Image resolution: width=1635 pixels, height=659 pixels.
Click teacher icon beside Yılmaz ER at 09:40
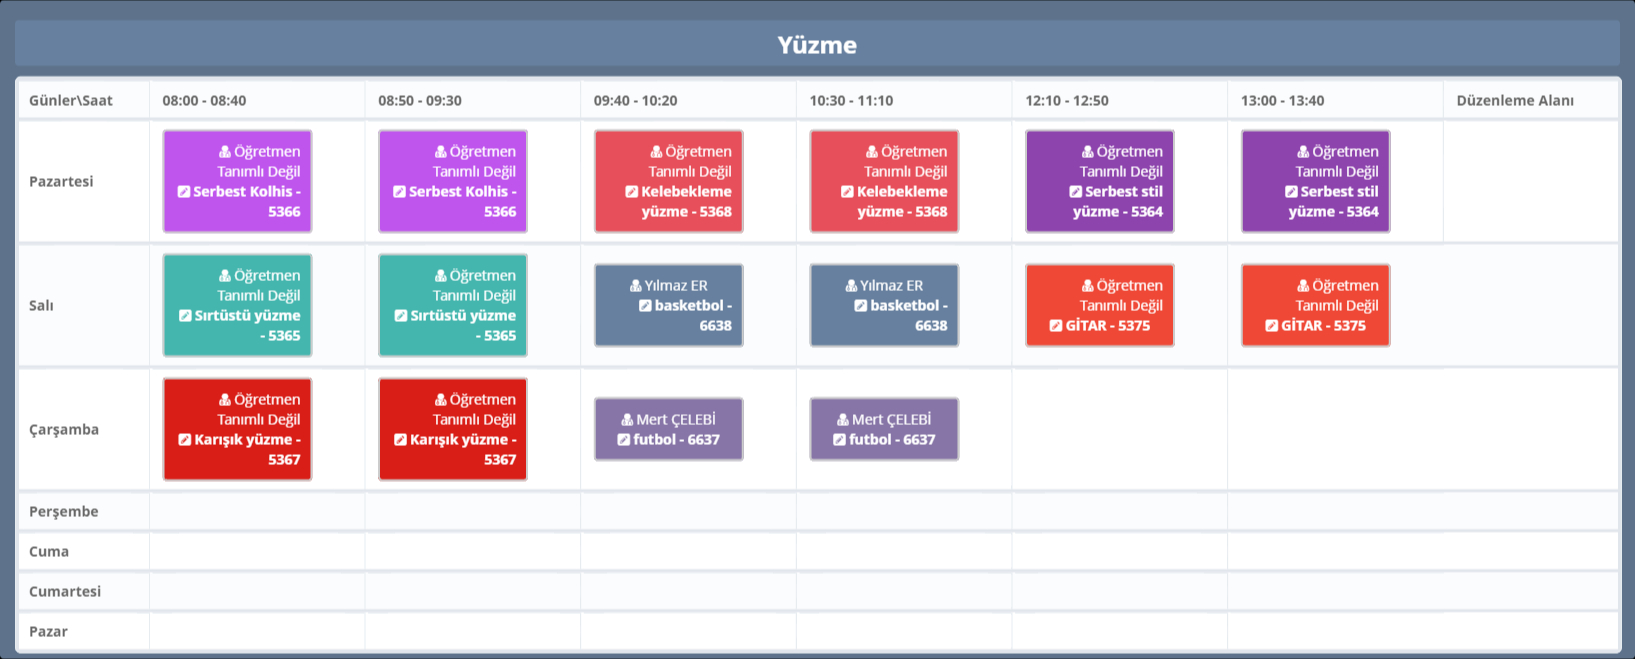636,286
